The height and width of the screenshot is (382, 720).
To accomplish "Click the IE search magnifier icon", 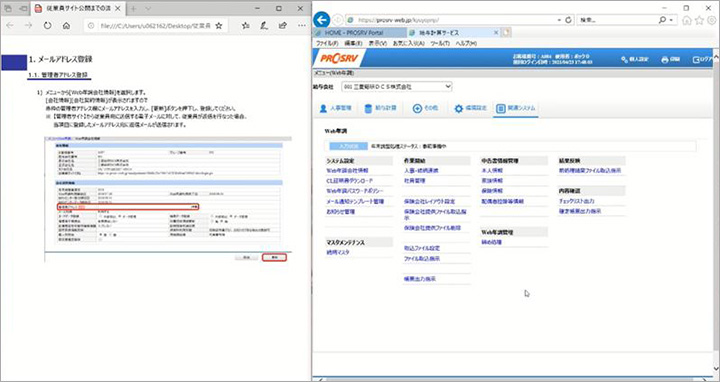I will pos(662,20).
